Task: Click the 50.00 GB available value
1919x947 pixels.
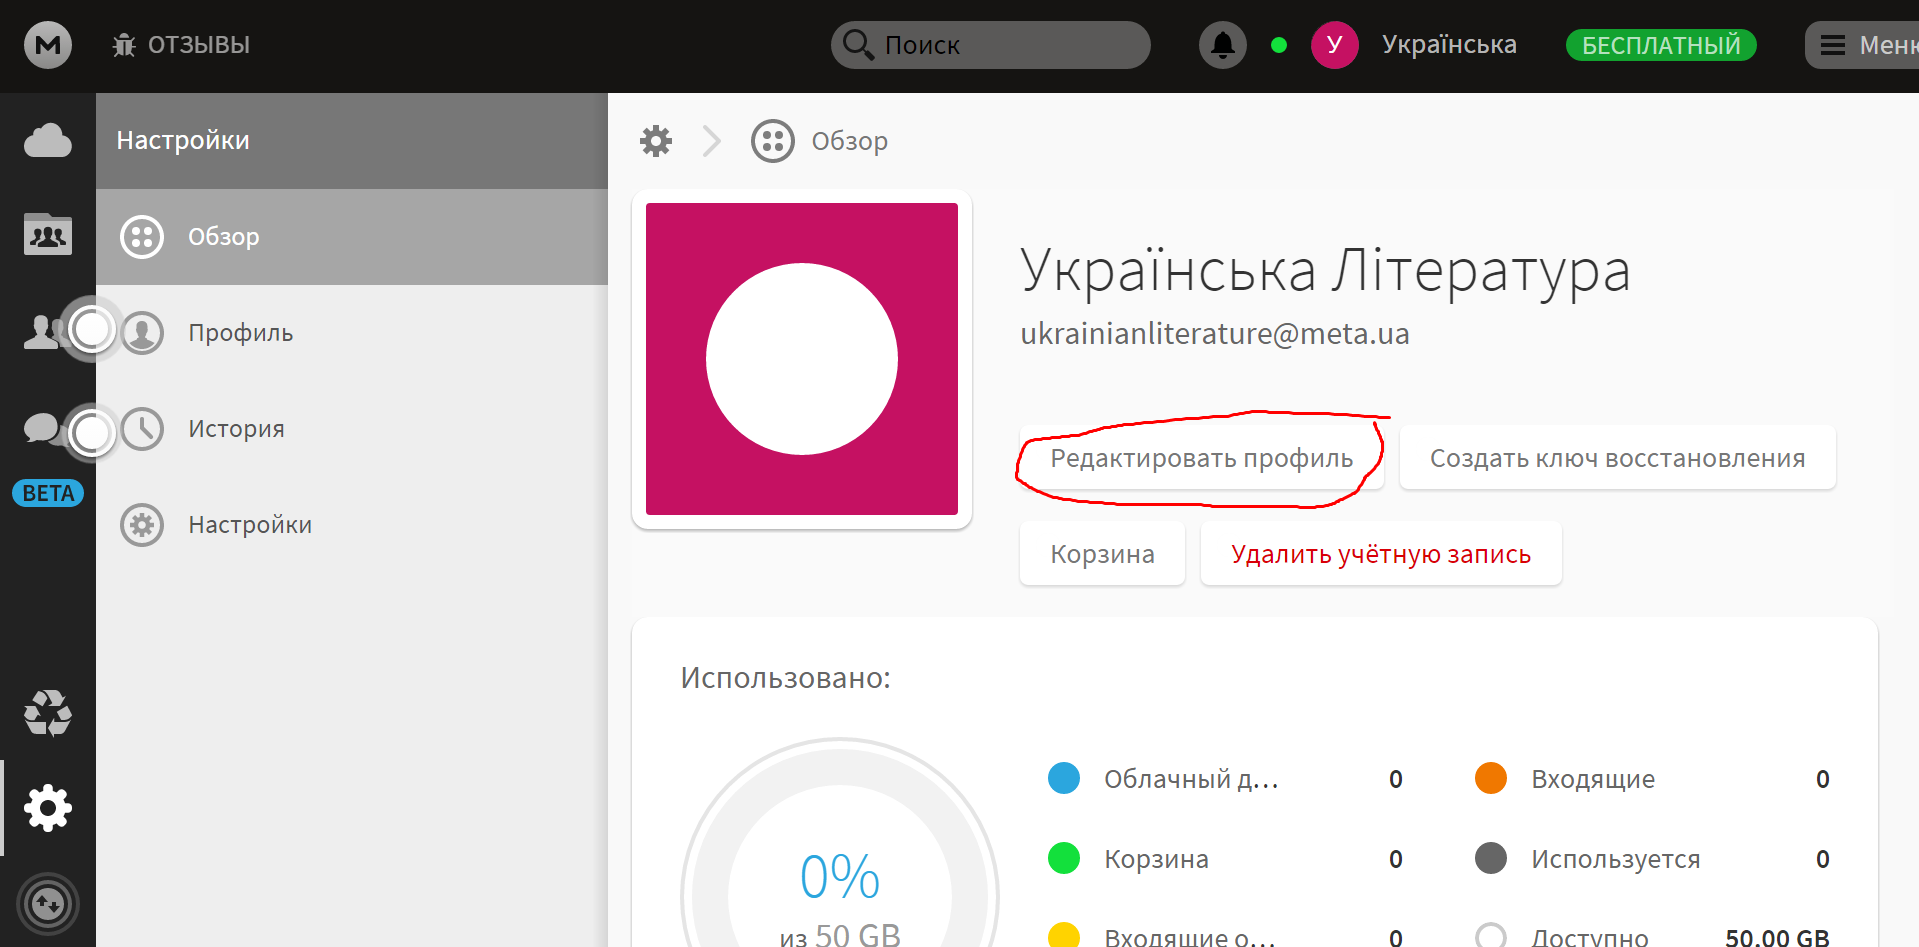Action: (x=1777, y=936)
